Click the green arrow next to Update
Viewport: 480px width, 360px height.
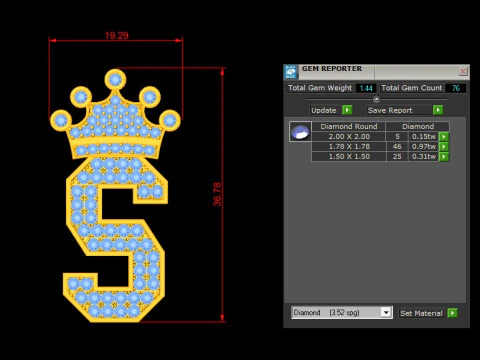[x=347, y=110]
